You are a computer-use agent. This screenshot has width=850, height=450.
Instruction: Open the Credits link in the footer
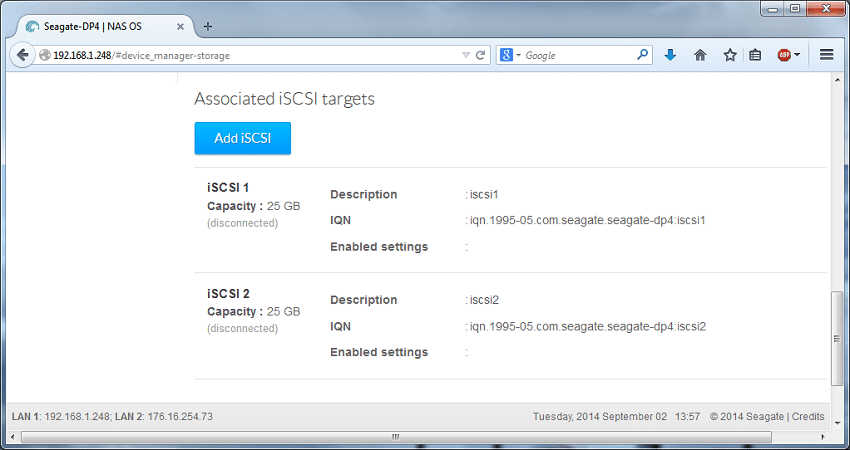point(808,416)
